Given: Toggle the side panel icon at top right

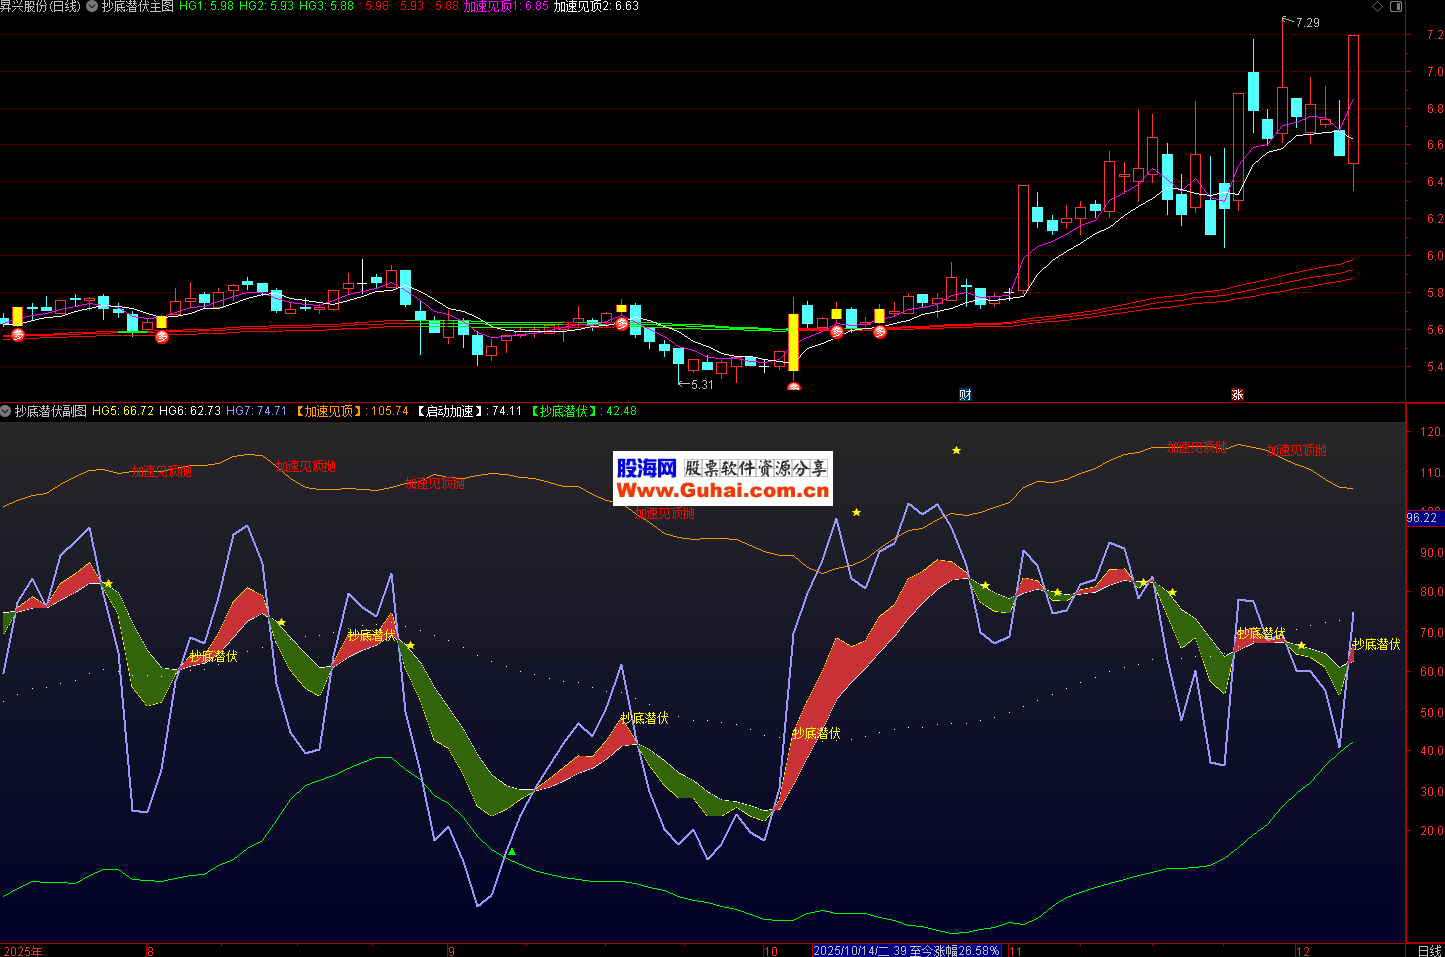Looking at the screenshot, I should coord(1397,7).
